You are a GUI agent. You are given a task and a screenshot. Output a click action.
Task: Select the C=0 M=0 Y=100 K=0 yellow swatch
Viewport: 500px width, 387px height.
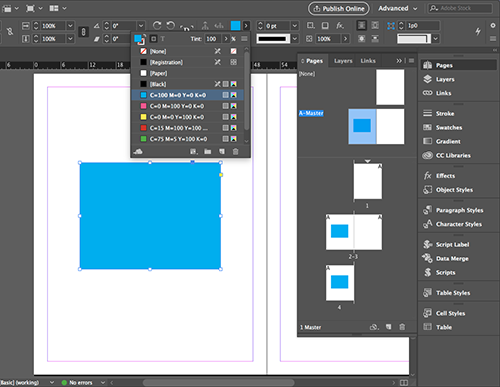(187, 117)
